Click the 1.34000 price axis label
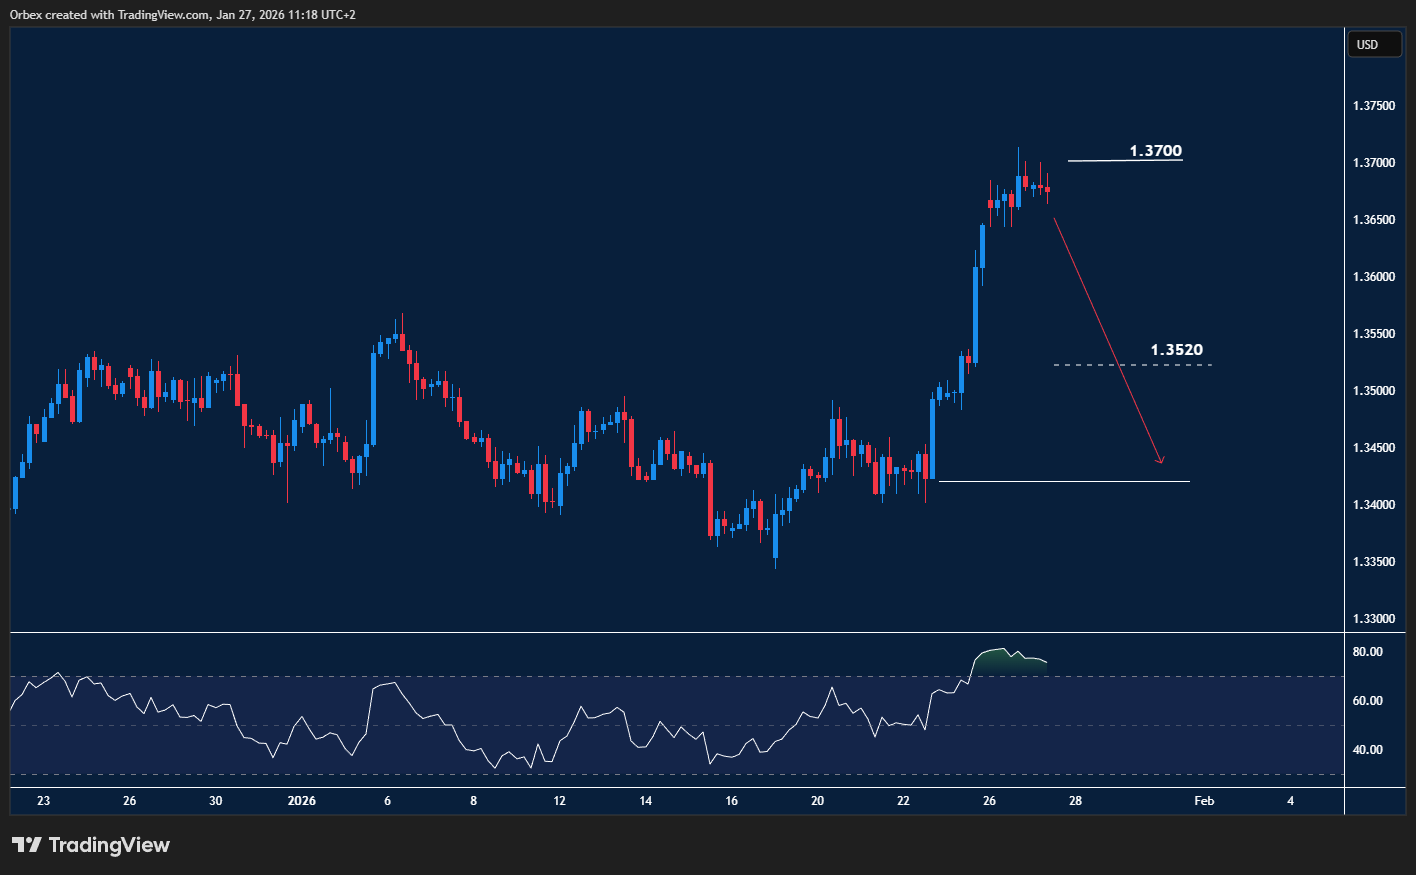The height and width of the screenshot is (875, 1416). [1375, 505]
